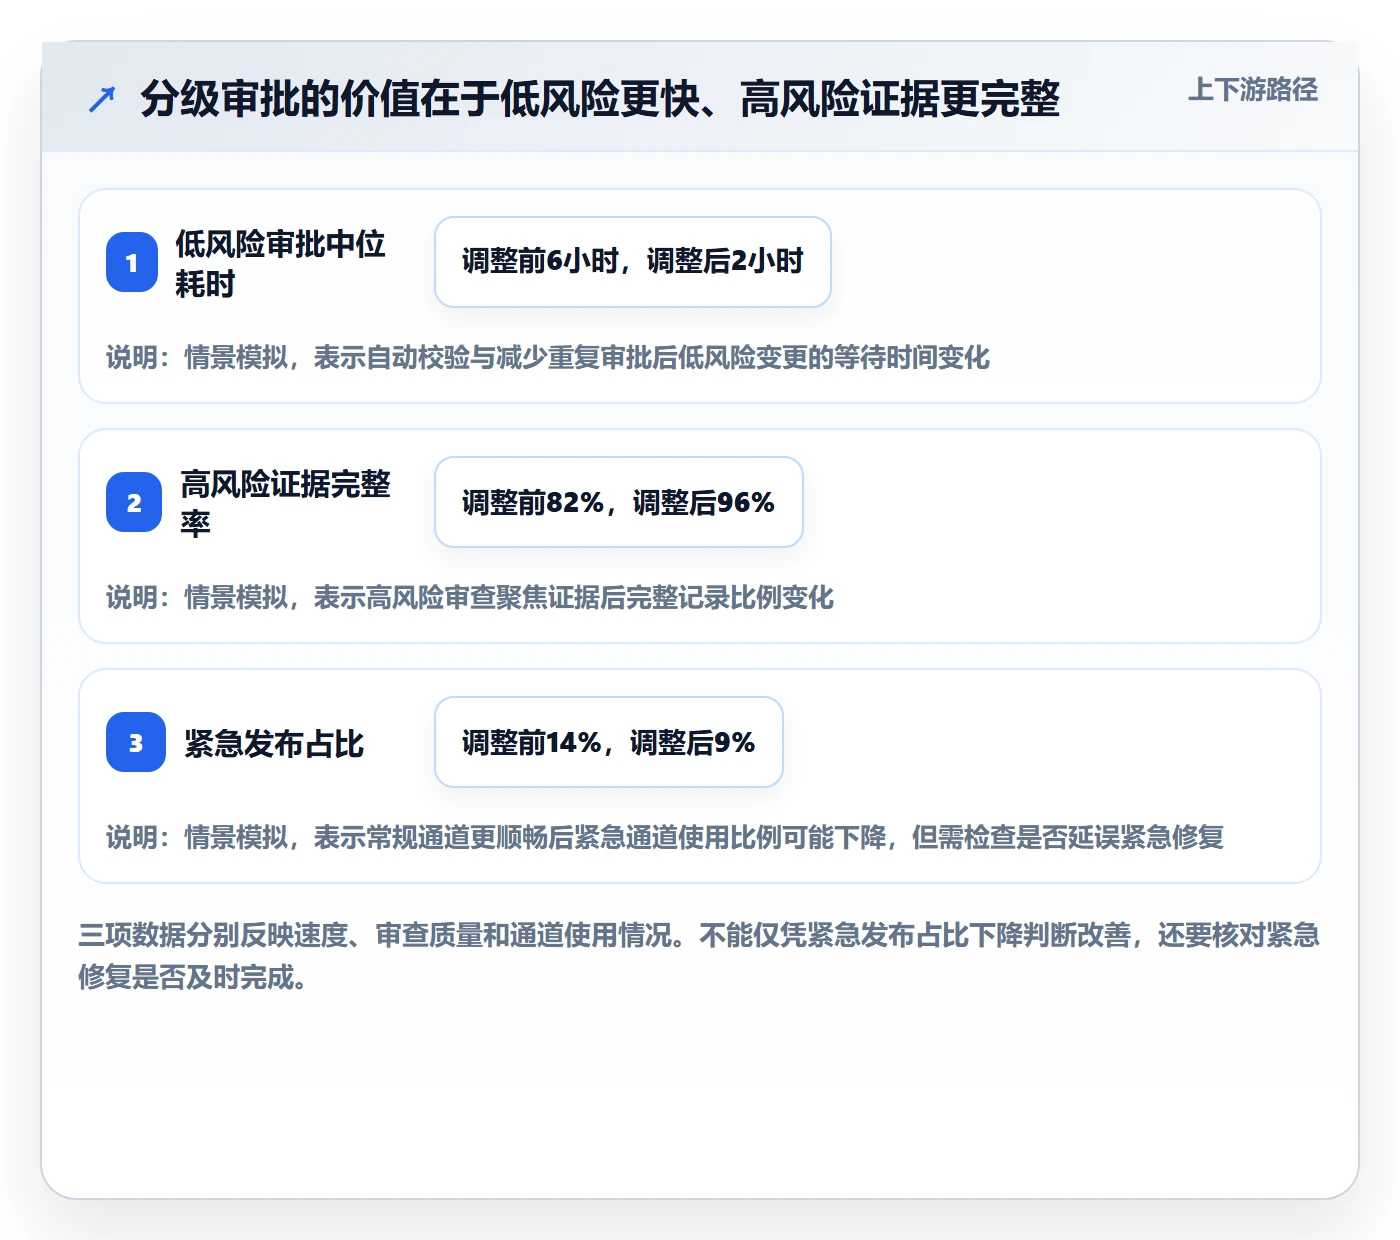Select the number 1 badge
1400x1240 pixels.
point(132,262)
